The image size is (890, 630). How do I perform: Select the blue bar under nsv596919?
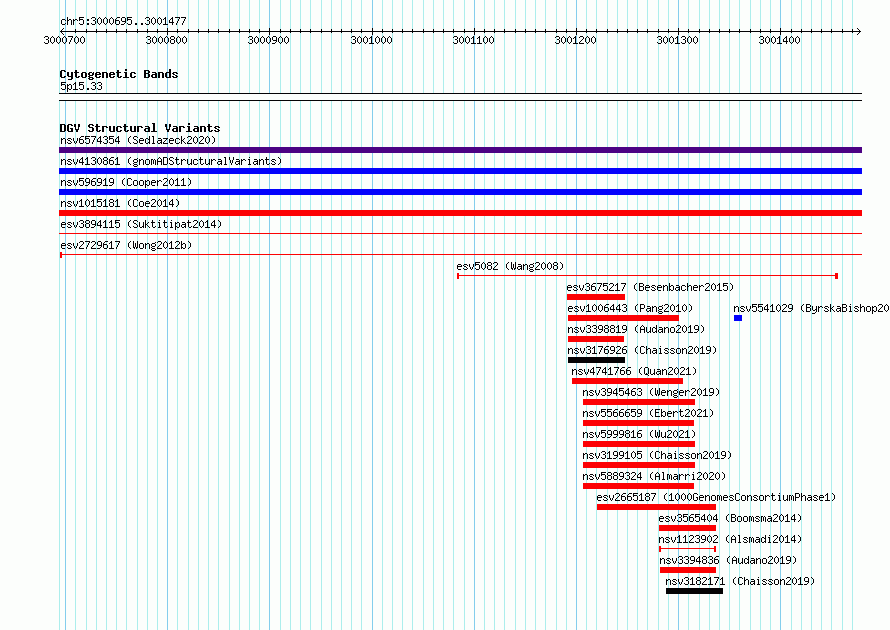point(460,192)
